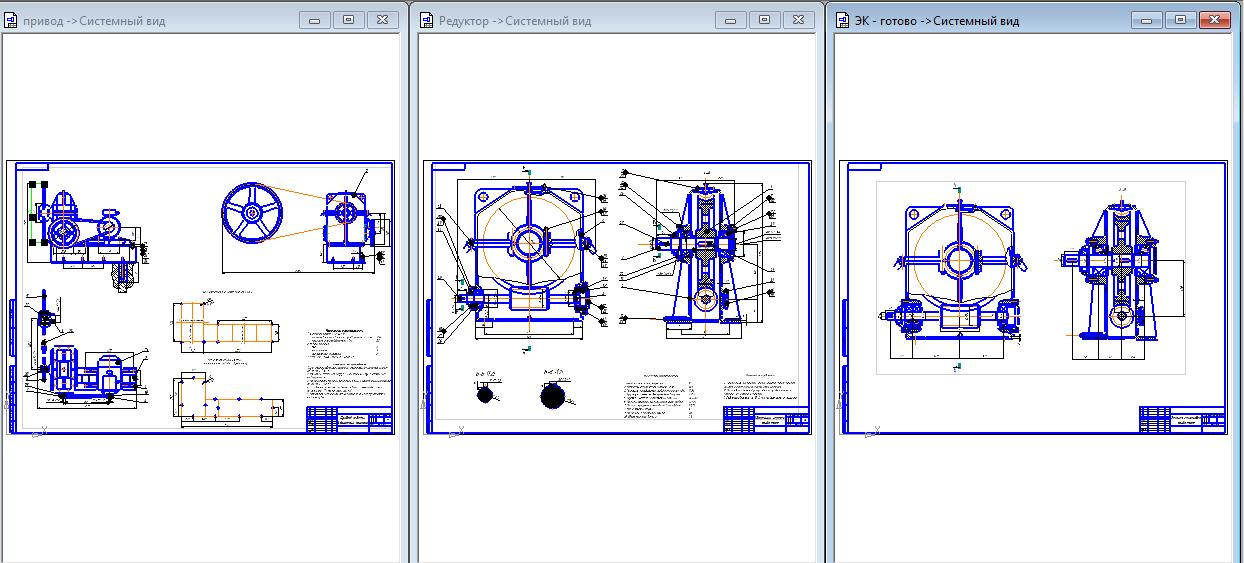Maximize the Редуктор window
Screen dimensions: 1244x563
pyautogui.click(x=765, y=20)
